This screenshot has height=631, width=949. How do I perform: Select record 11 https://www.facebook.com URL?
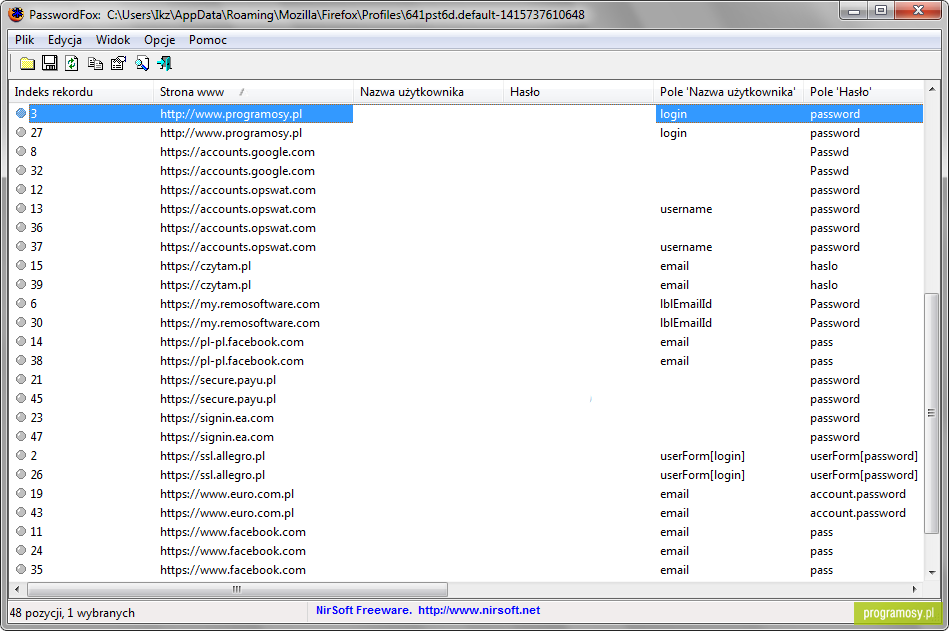(x=233, y=532)
